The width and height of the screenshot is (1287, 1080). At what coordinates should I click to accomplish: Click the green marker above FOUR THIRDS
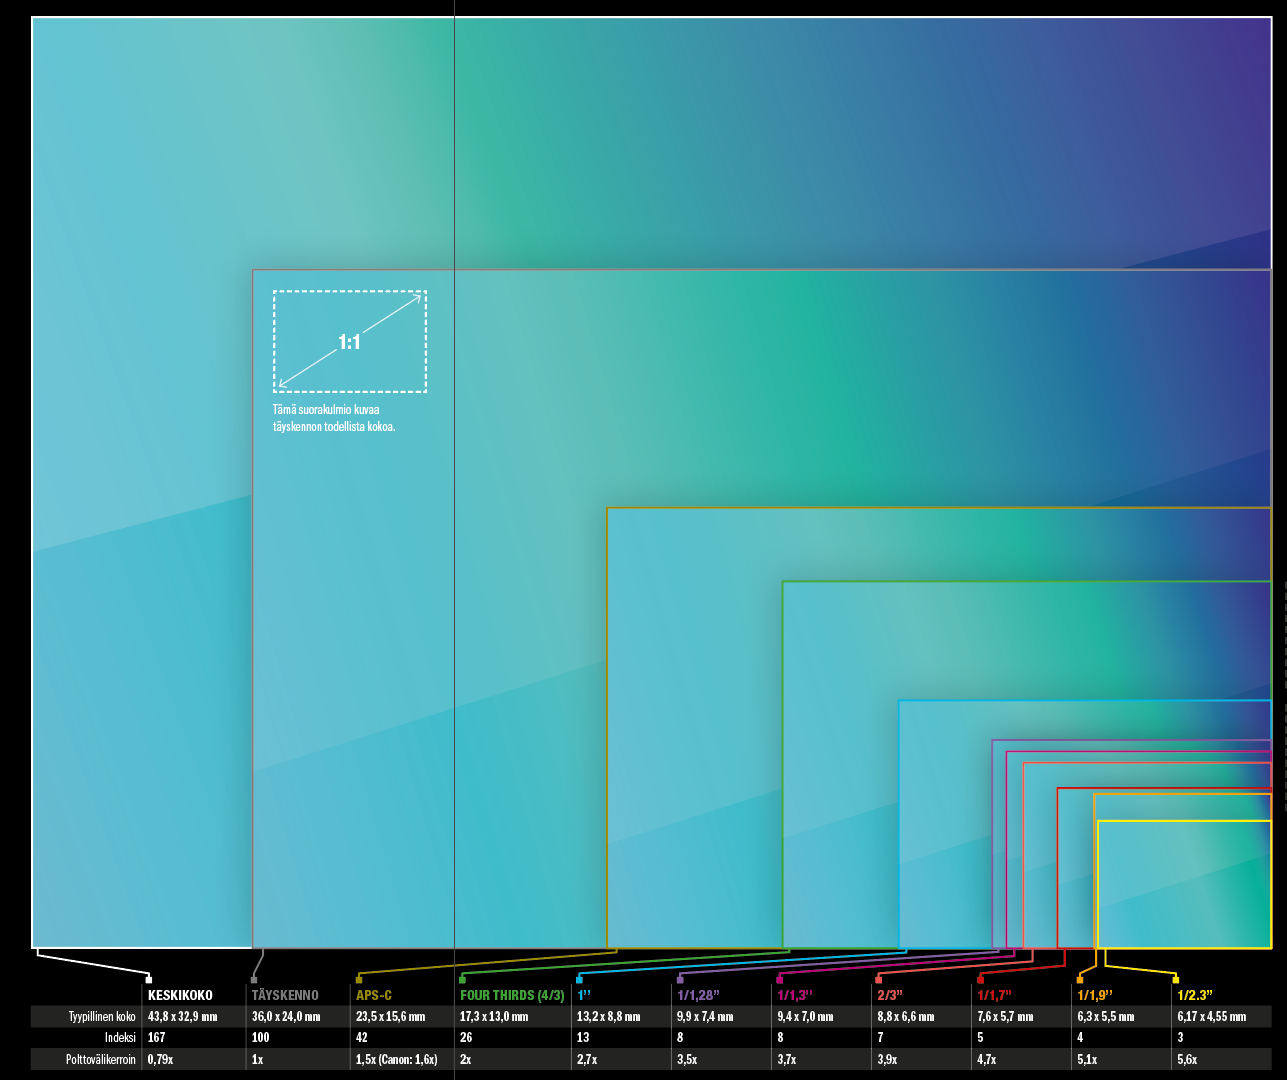(463, 979)
